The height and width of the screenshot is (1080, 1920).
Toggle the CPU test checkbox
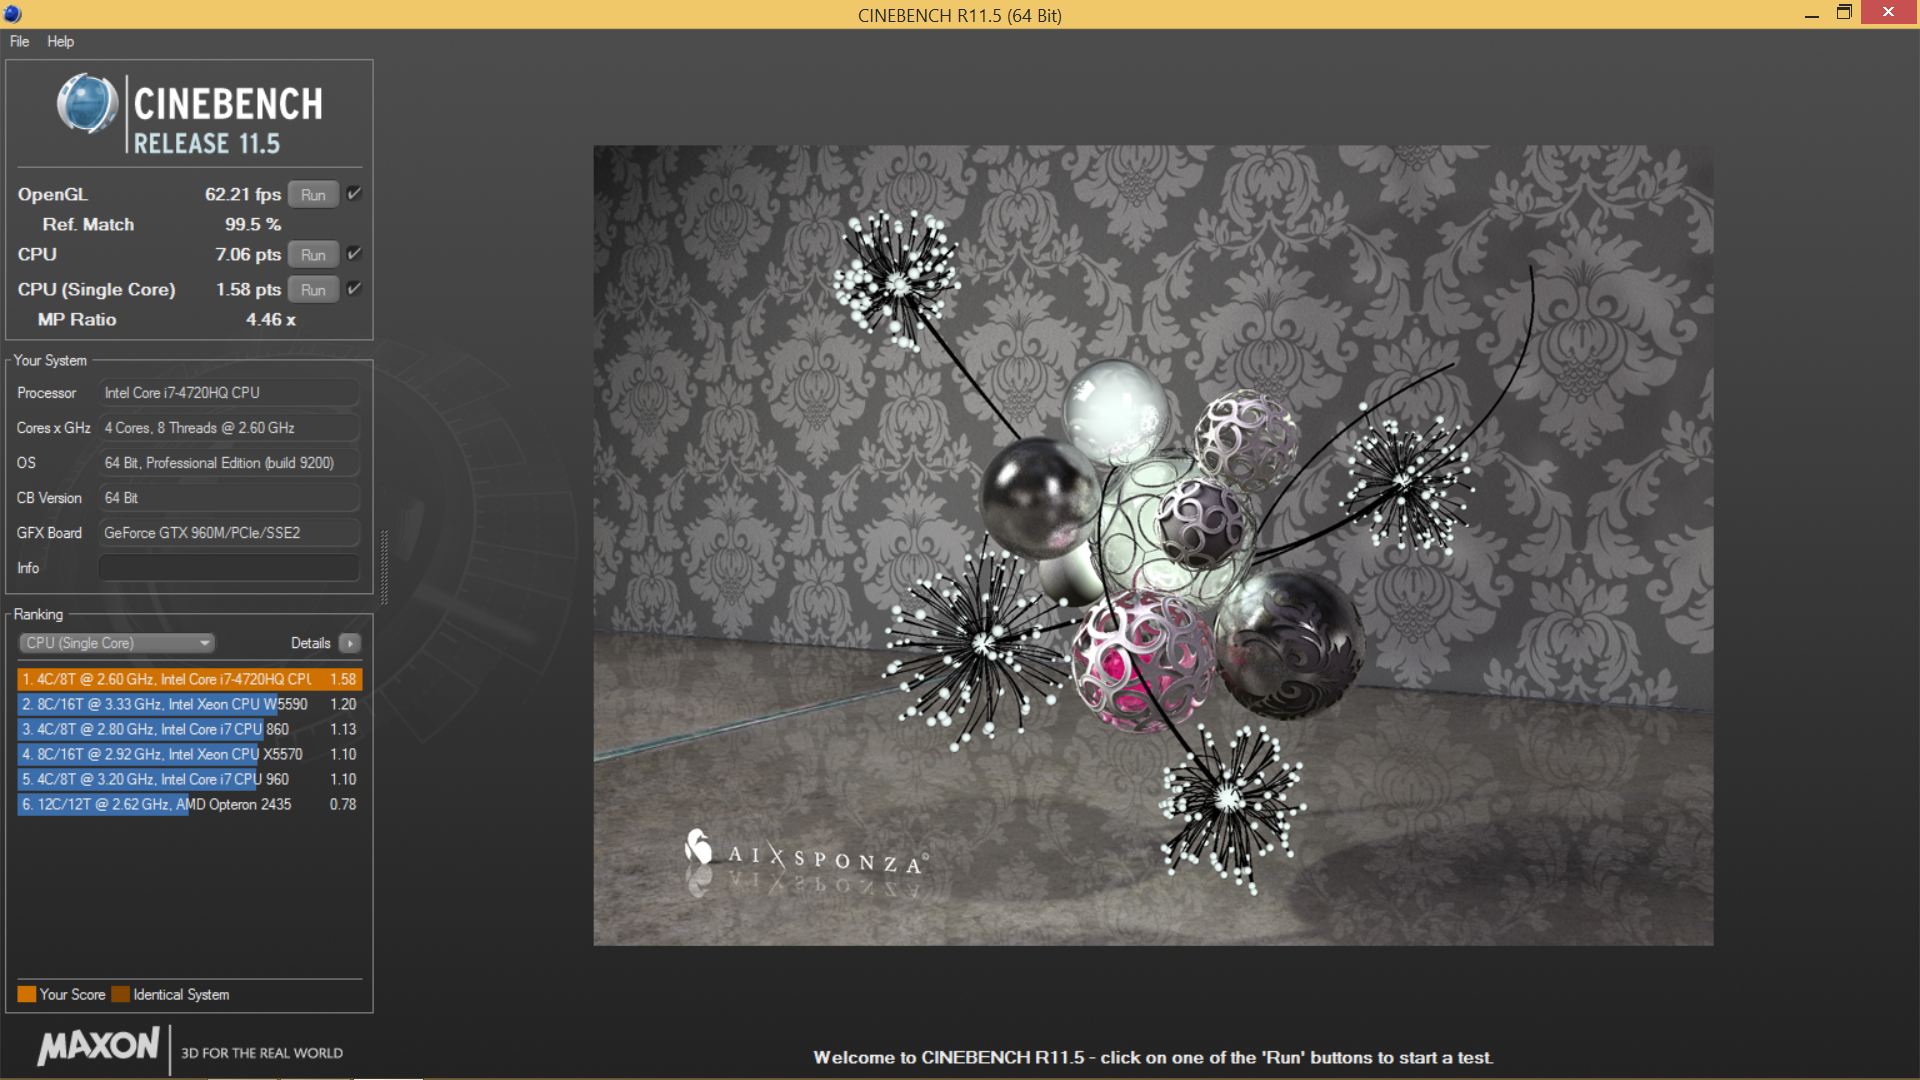(x=353, y=254)
